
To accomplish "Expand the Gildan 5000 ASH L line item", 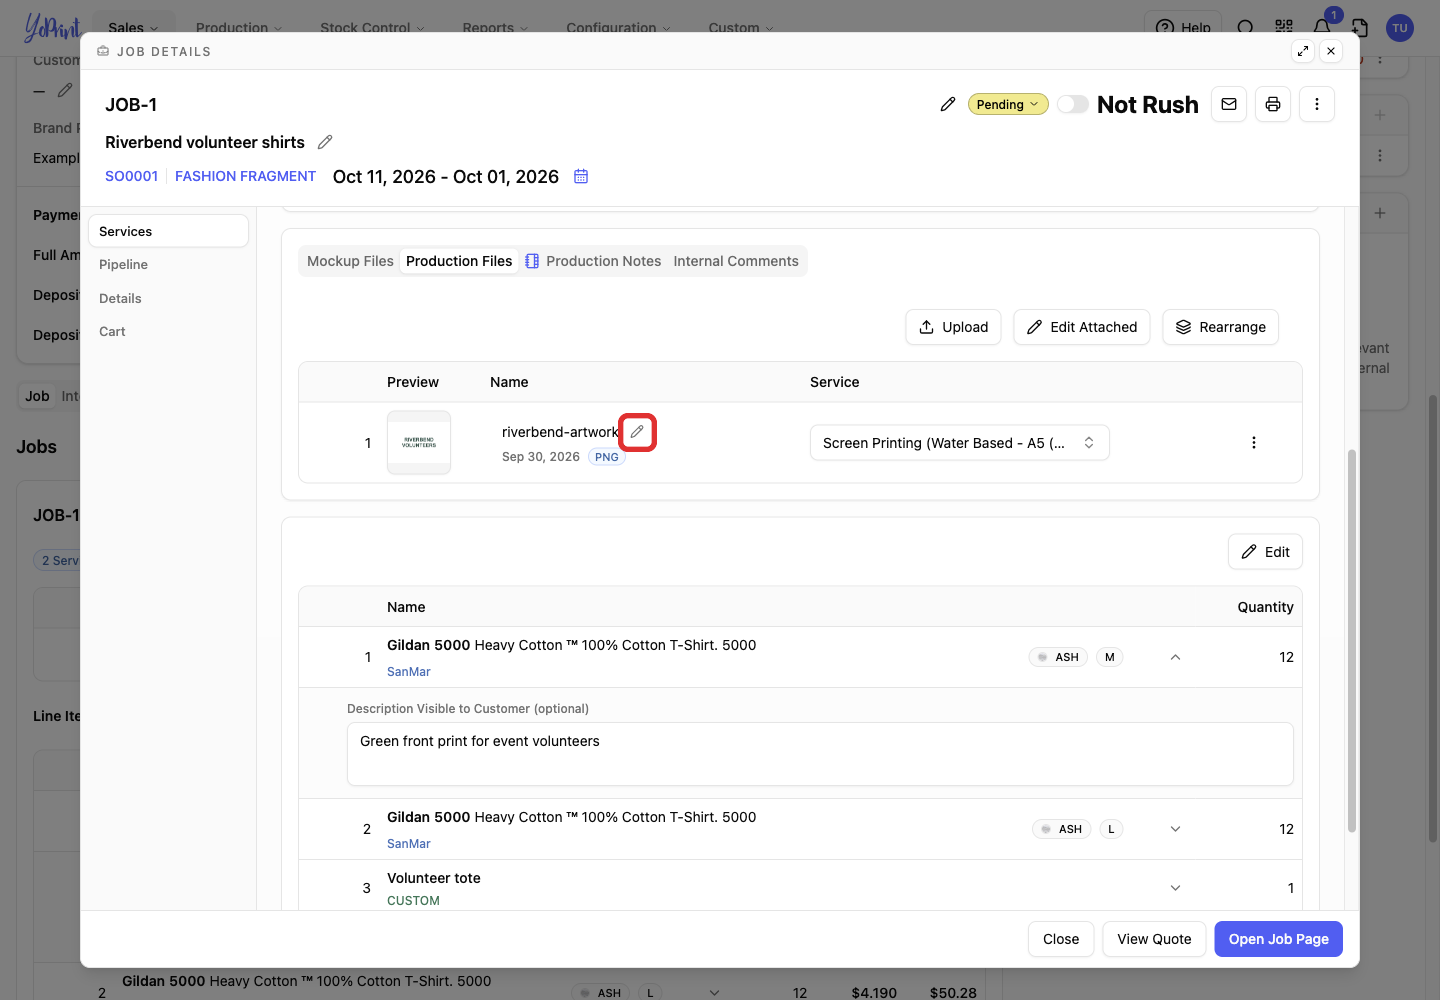I will tap(1176, 829).
